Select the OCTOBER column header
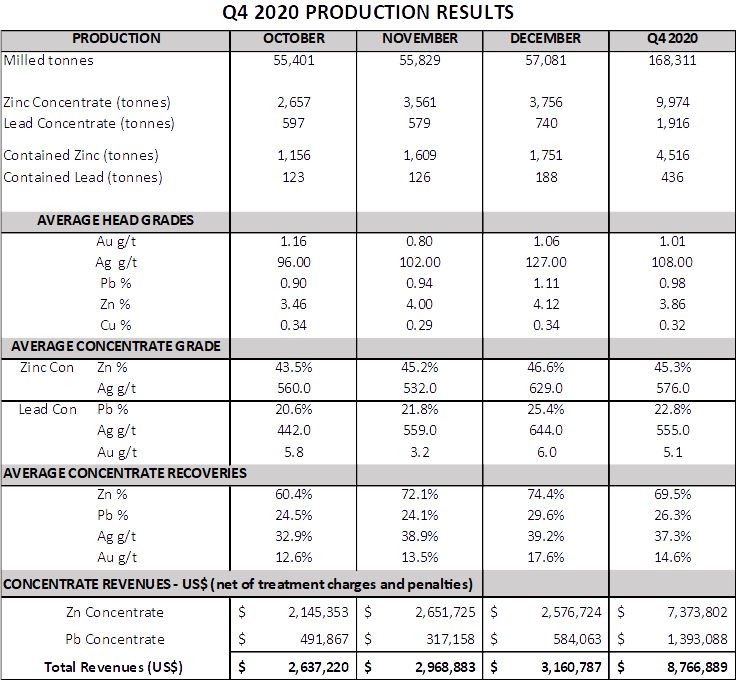The height and width of the screenshot is (680, 736). 293,39
